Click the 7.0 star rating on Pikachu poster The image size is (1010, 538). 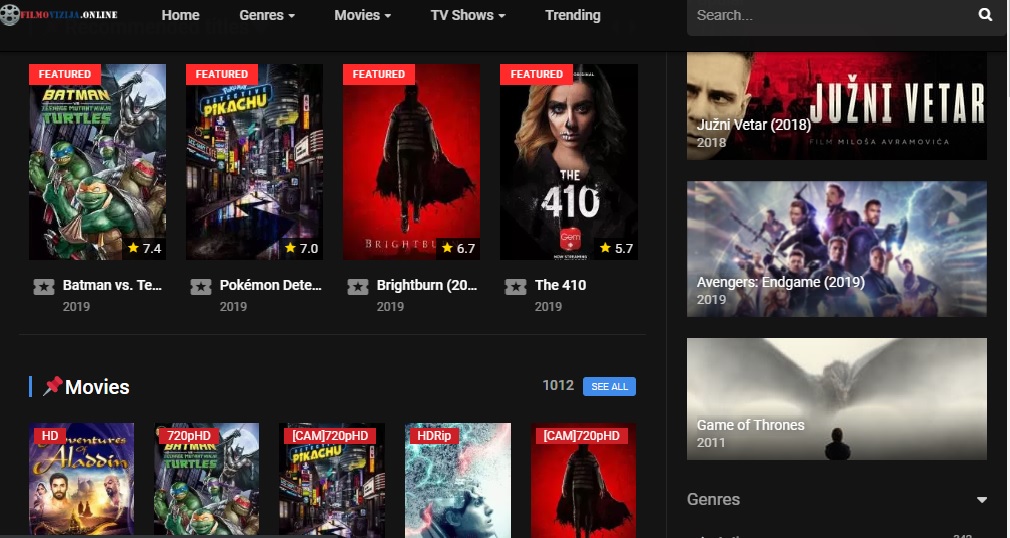pyautogui.click(x=301, y=248)
